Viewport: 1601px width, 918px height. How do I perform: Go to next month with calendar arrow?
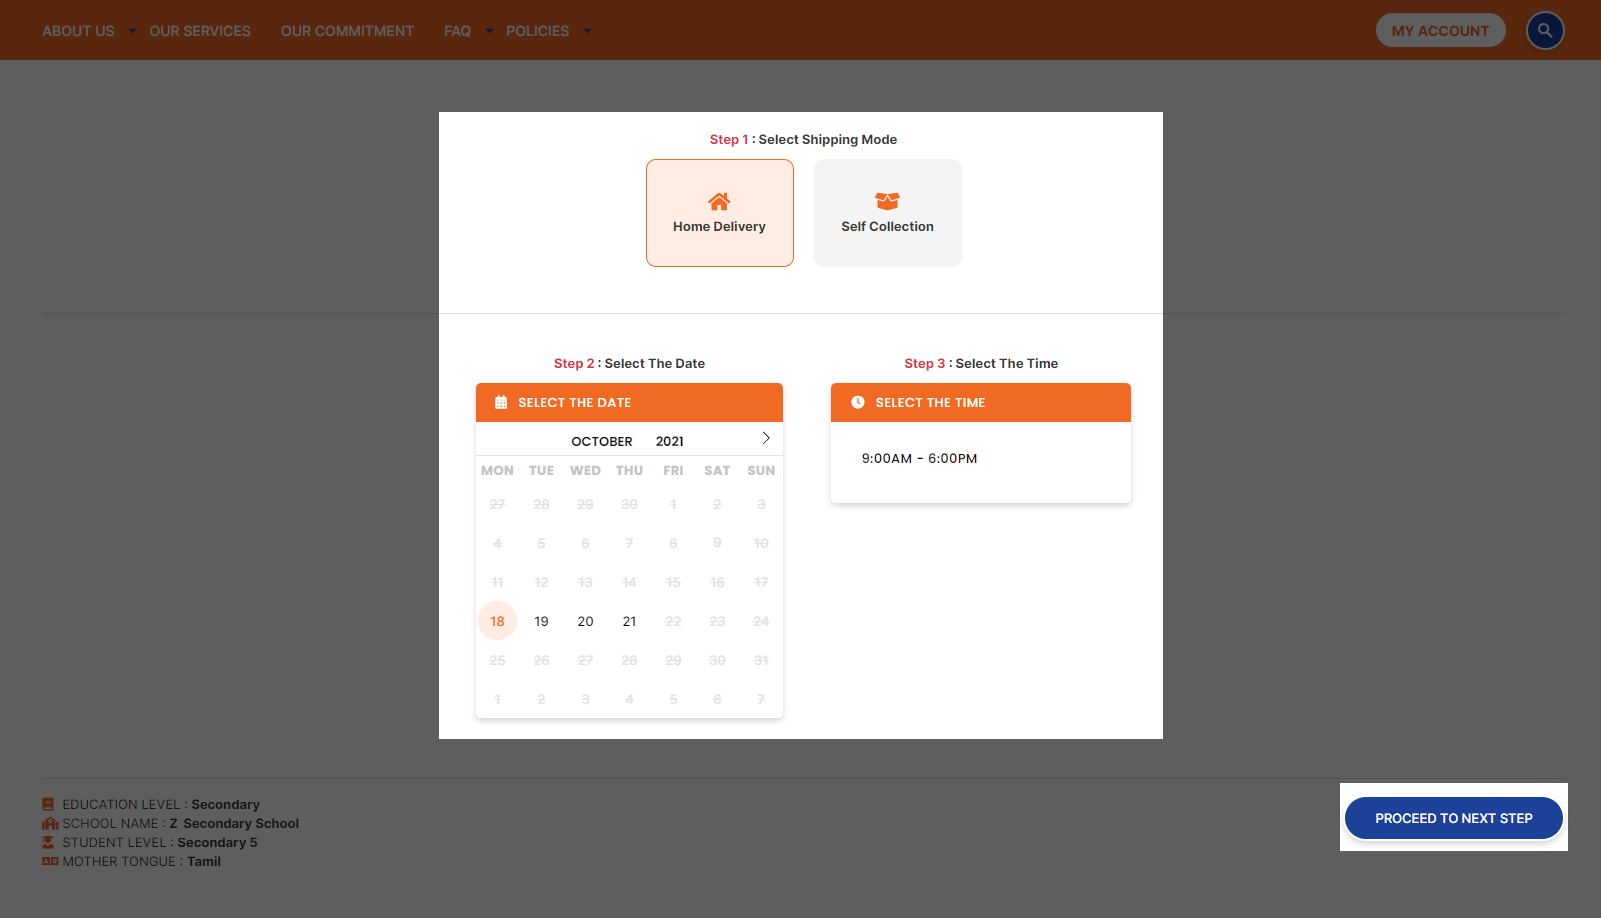point(766,438)
